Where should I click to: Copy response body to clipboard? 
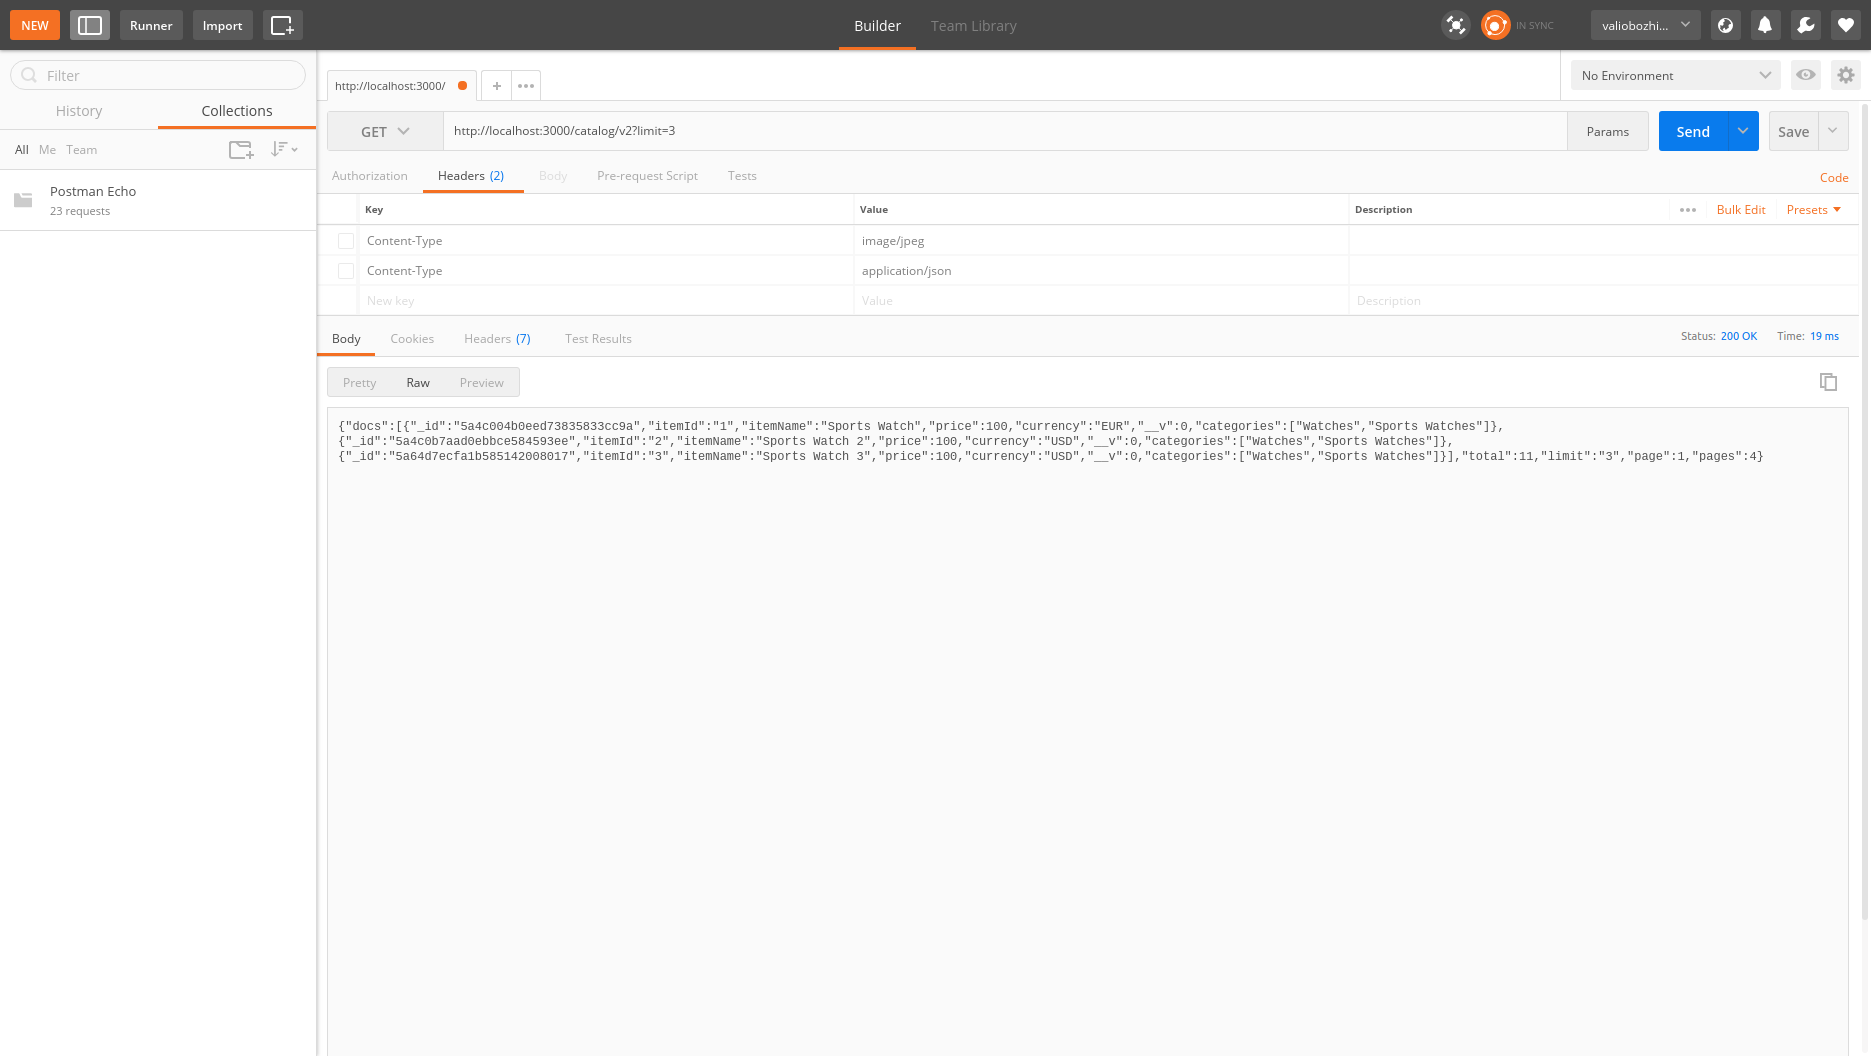click(1828, 382)
